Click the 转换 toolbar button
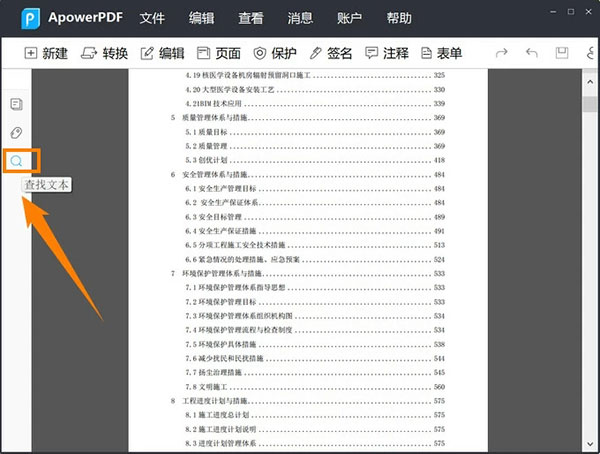Viewport: 600px width, 454px height. (104, 53)
